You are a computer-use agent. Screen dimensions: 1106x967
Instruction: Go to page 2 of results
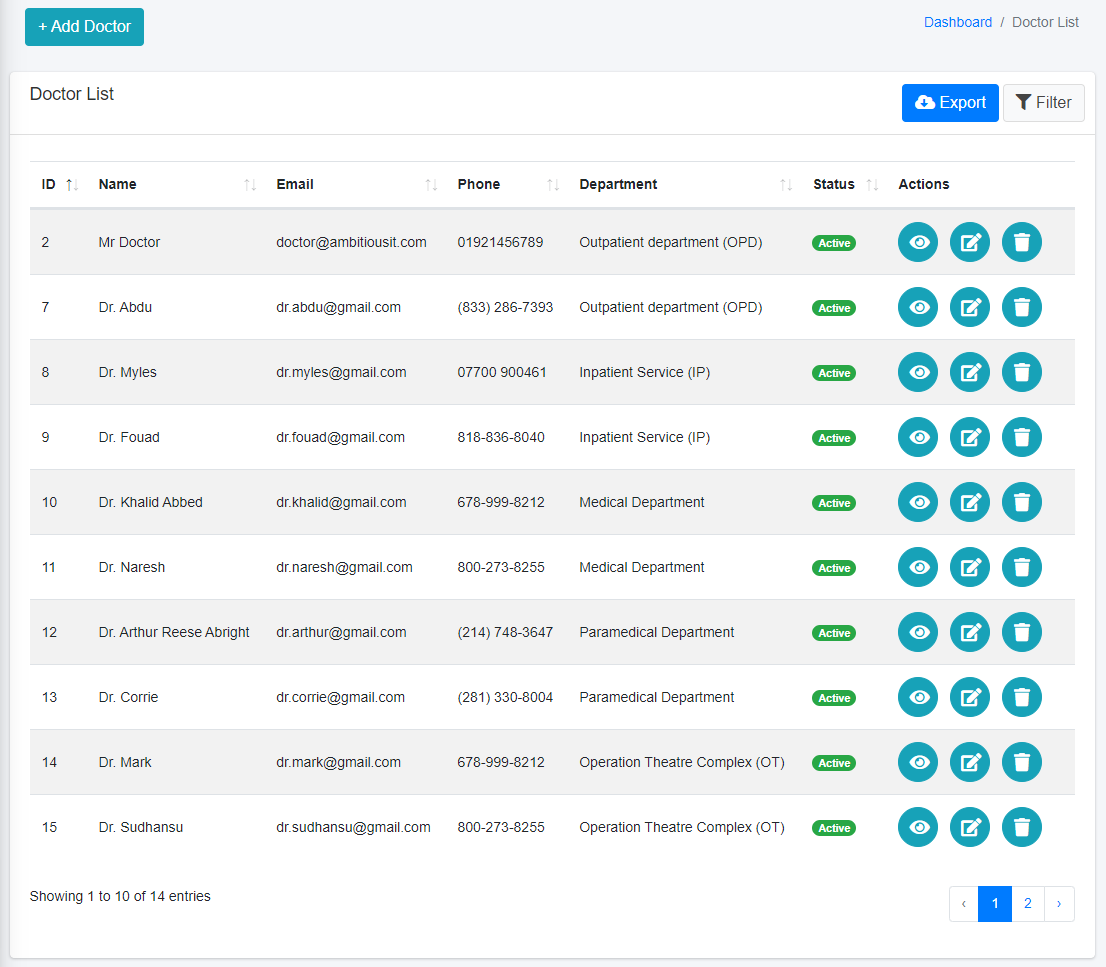[1027, 904]
